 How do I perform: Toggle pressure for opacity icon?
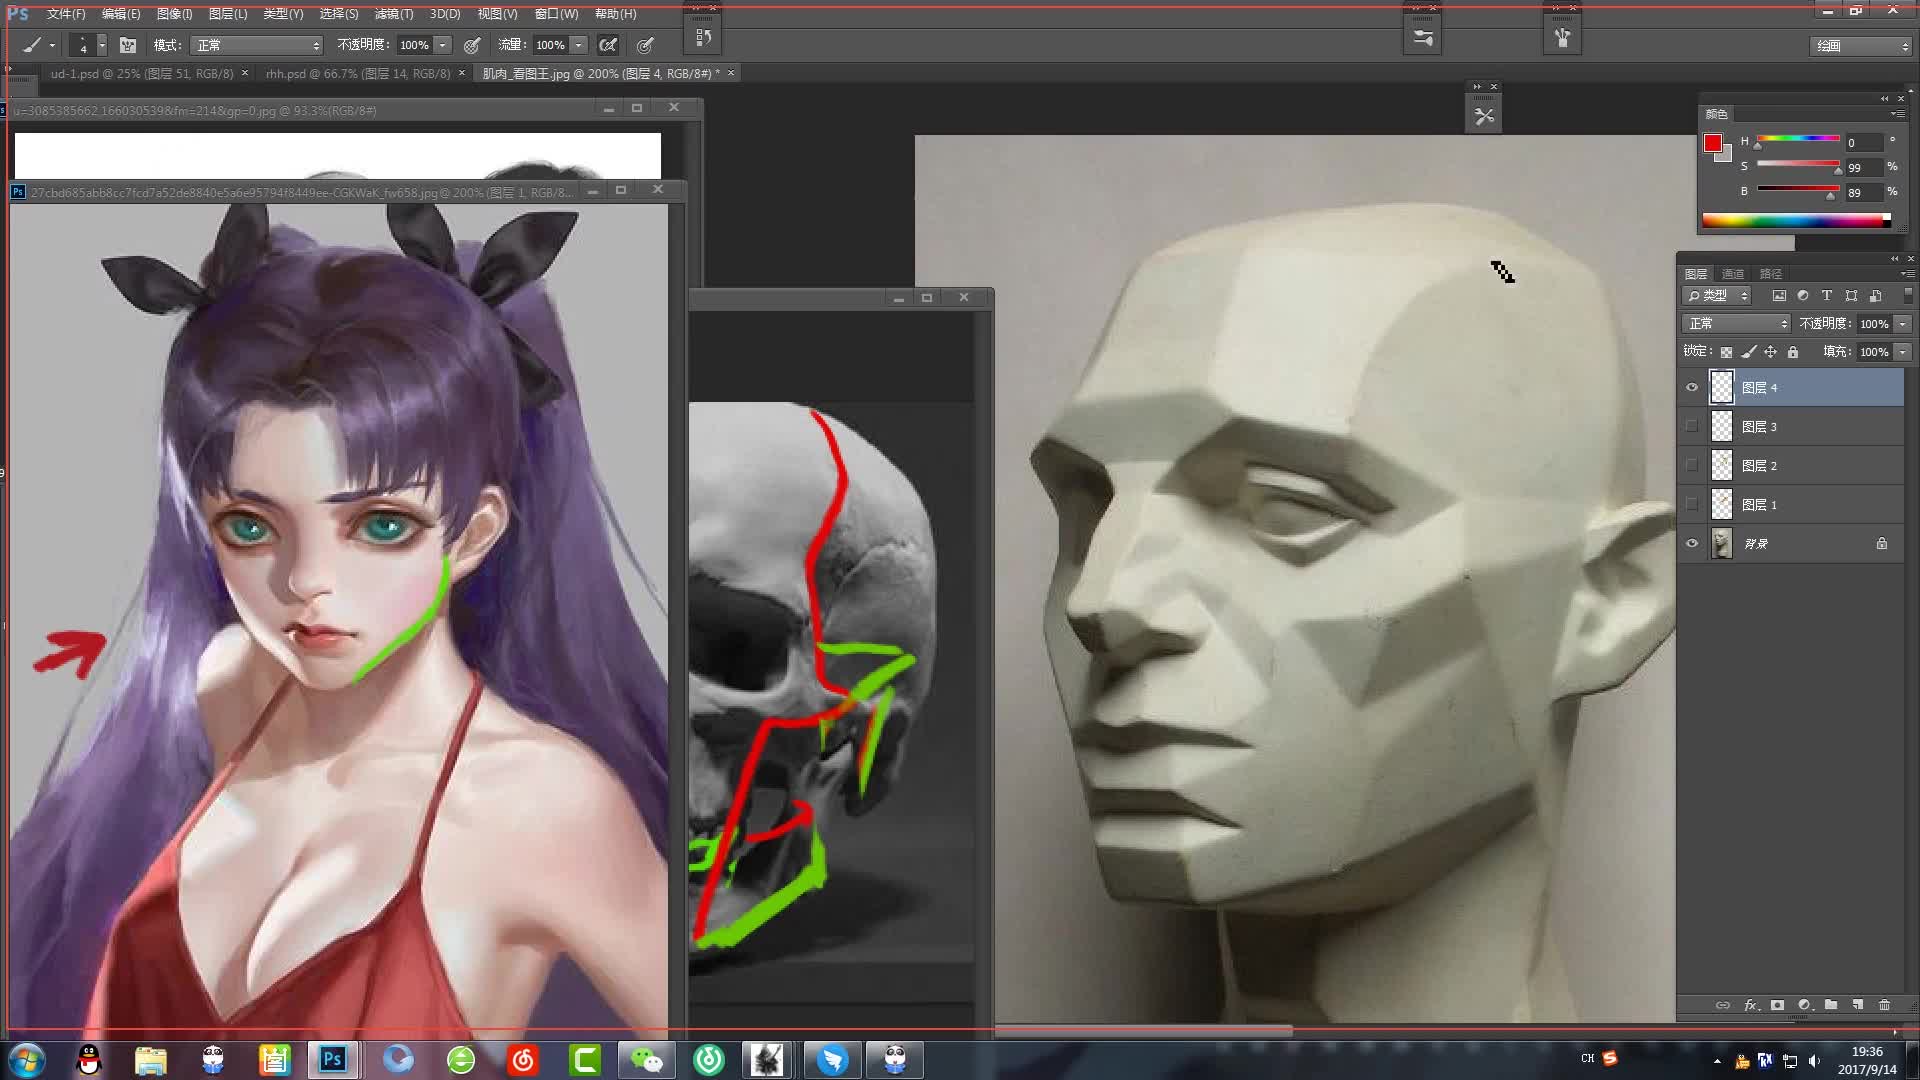[472, 45]
